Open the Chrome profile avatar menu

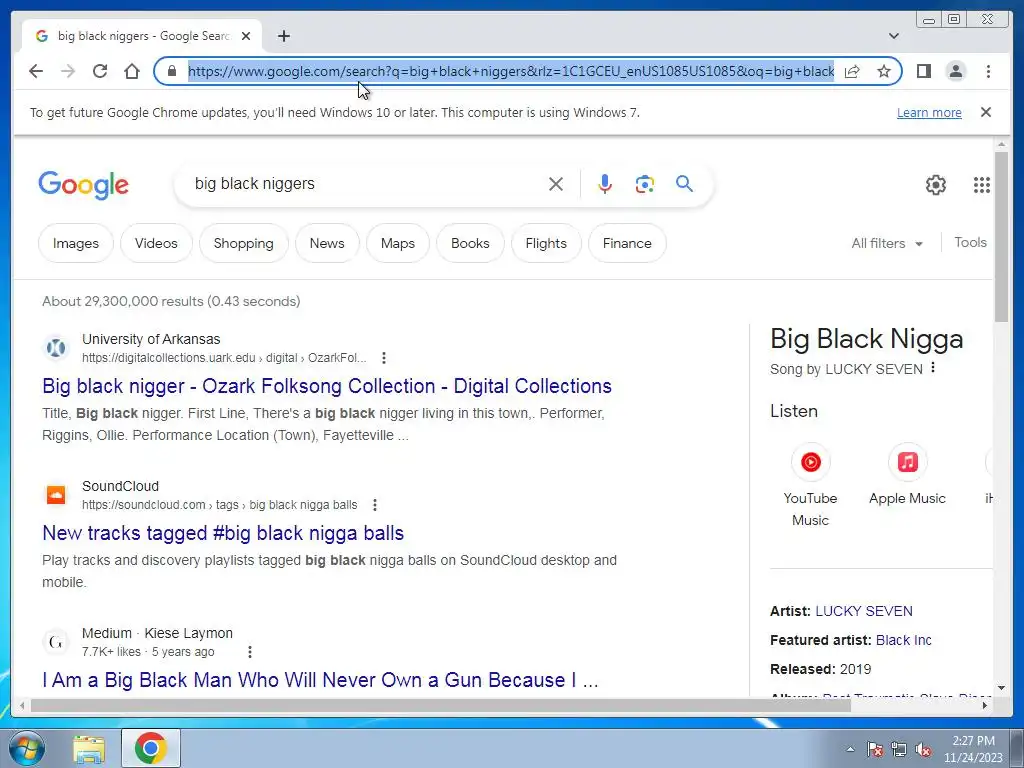[x=955, y=71]
